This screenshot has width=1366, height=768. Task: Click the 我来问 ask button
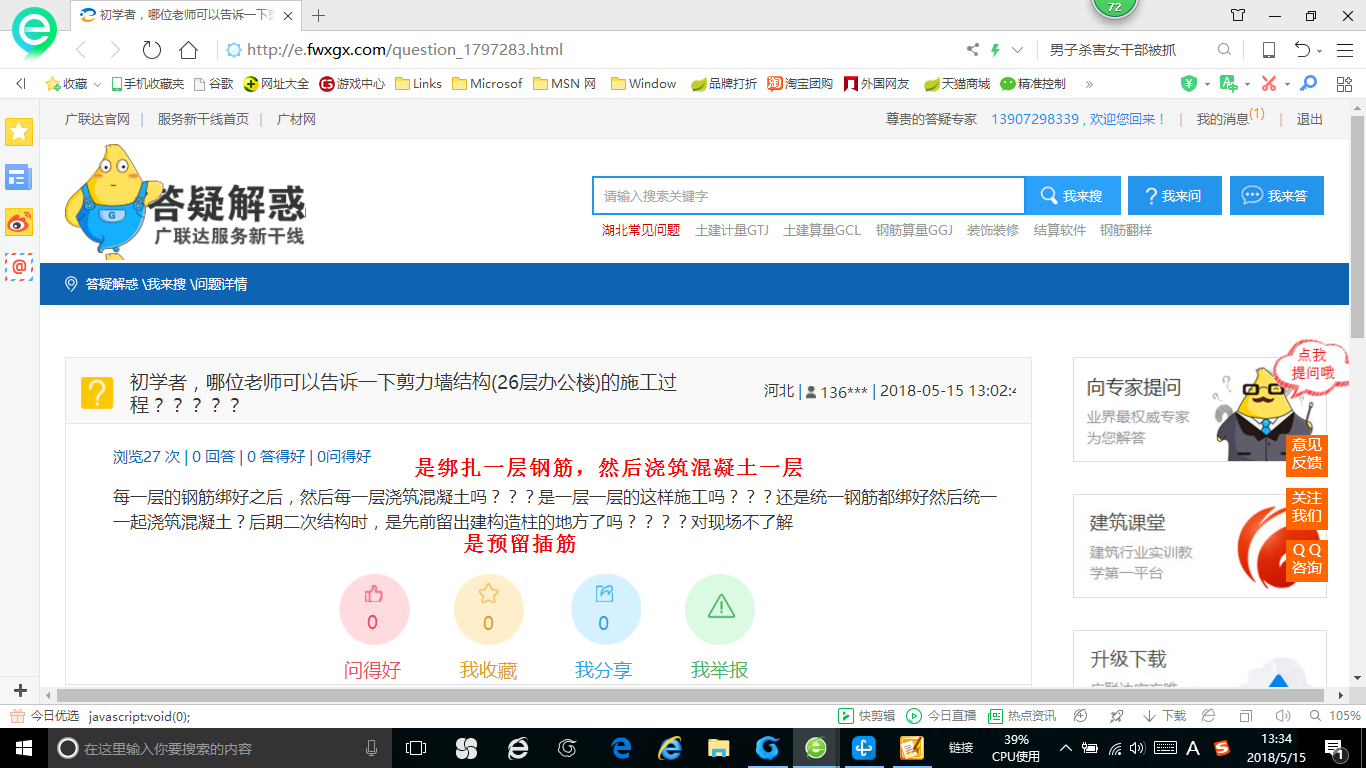pyautogui.click(x=1175, y=196)
